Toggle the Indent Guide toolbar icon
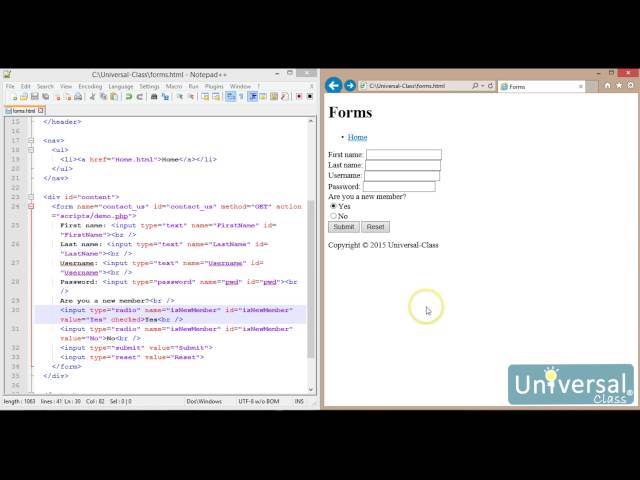The image size is (640, 480). point(253,97)
